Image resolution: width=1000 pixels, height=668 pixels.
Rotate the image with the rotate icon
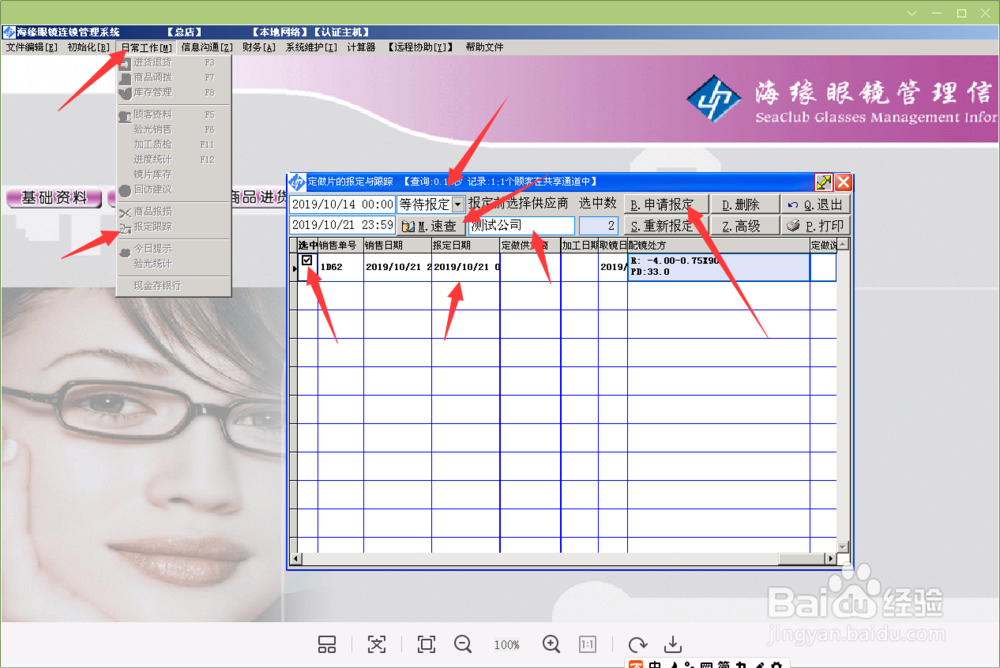pos(637,644)
